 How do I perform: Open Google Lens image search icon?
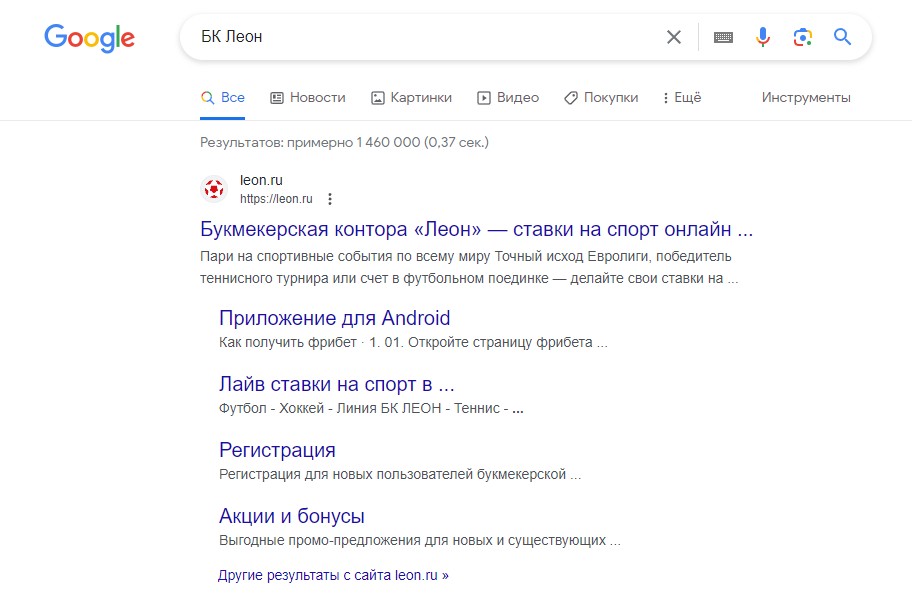click(803, 37)
